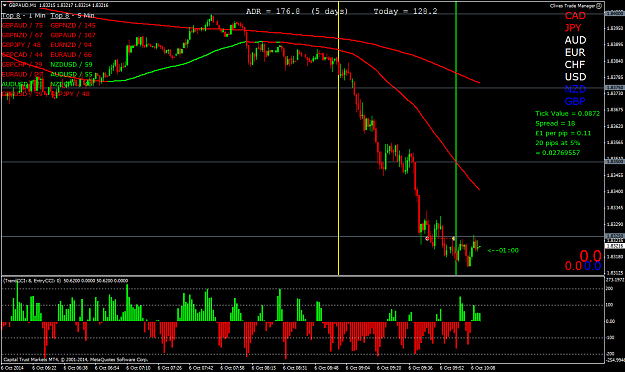This screenshot has width=625, height=372.
Task: Click the blue NZD currency label
Action: pos(575,89)
